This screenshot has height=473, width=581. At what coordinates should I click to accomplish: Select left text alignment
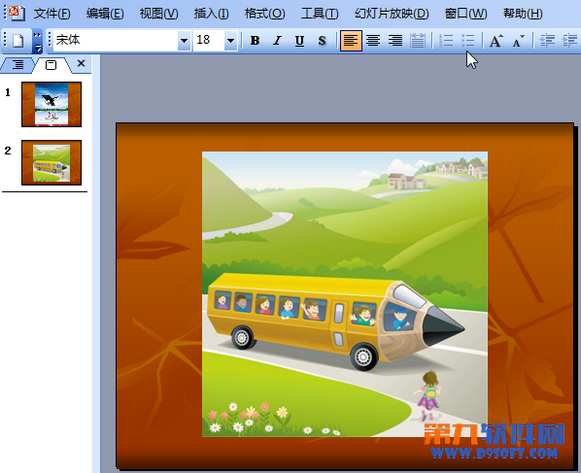(x=351, y=40)
